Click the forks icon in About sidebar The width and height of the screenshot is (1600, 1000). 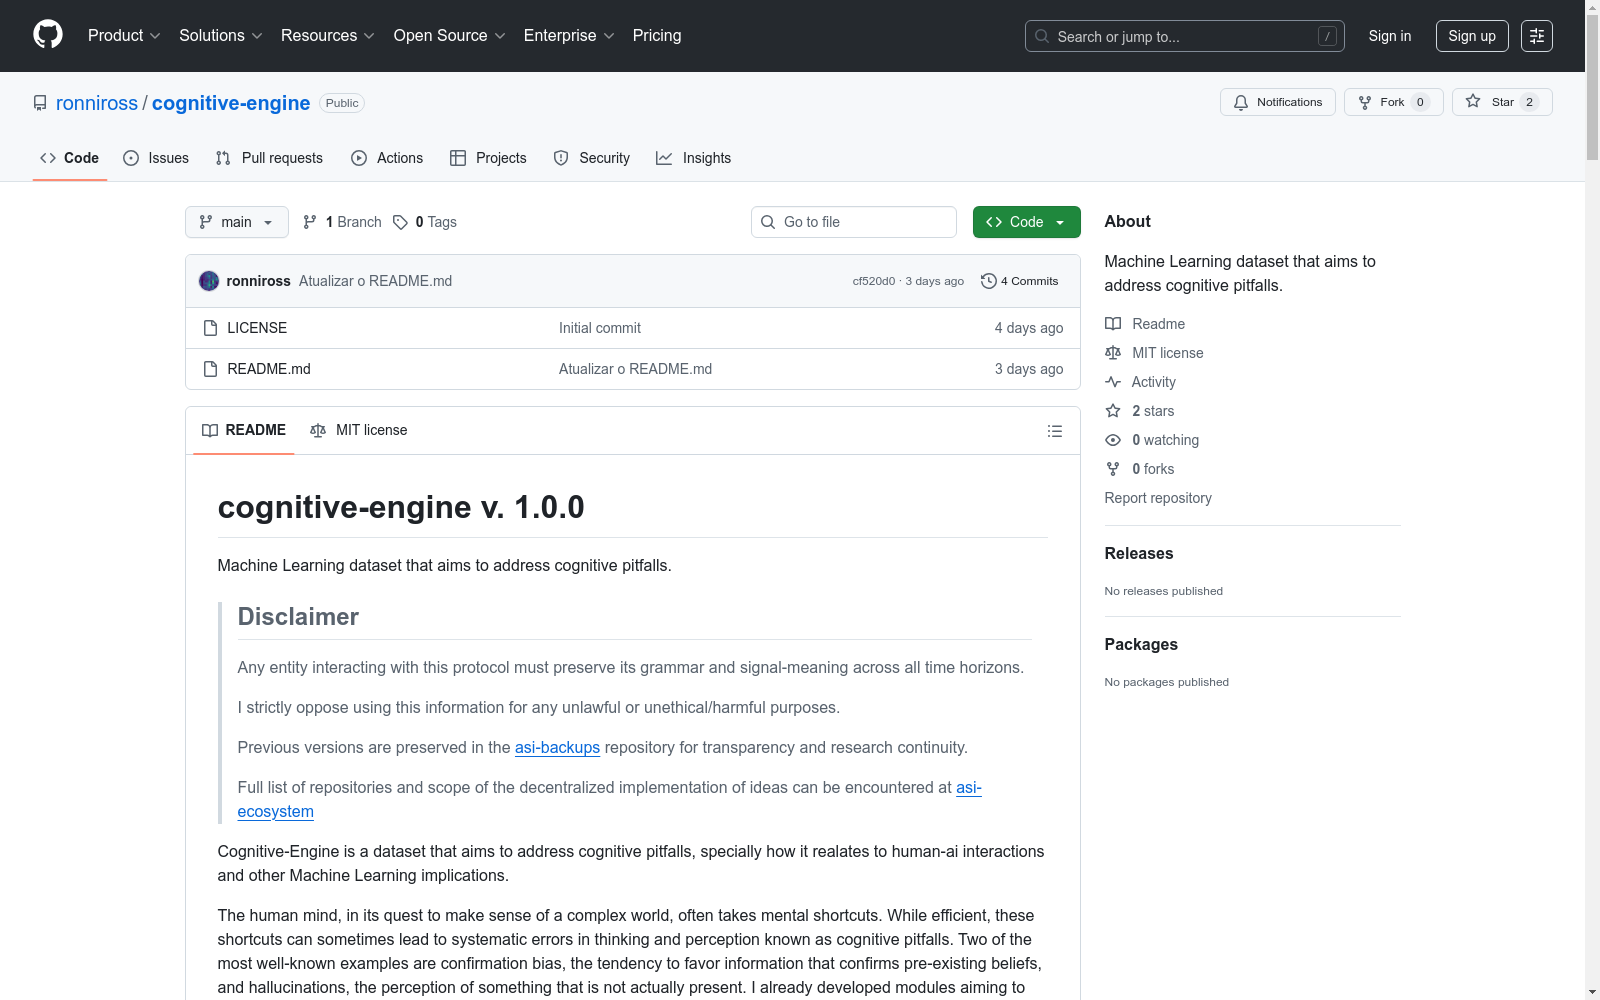(1113, 469)
